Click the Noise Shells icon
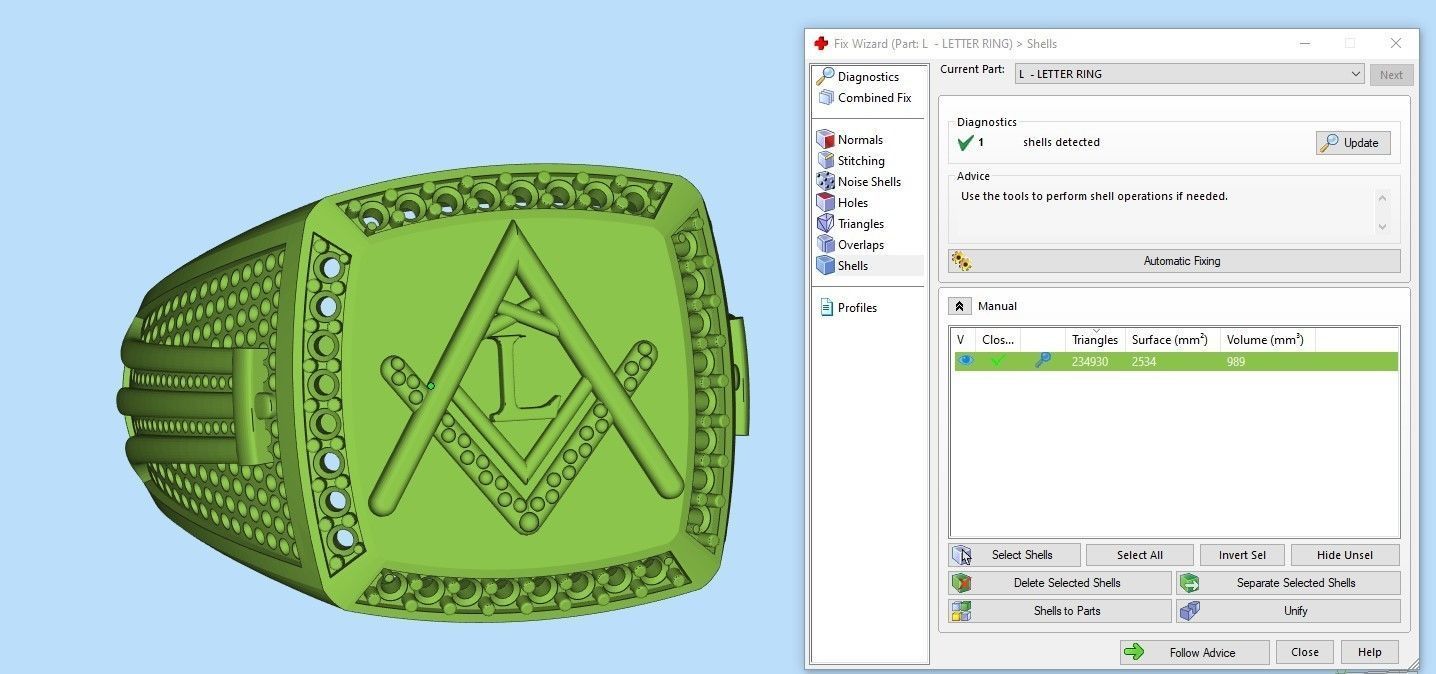Viewport: 1436px width, 674px height. pos(825,182)
